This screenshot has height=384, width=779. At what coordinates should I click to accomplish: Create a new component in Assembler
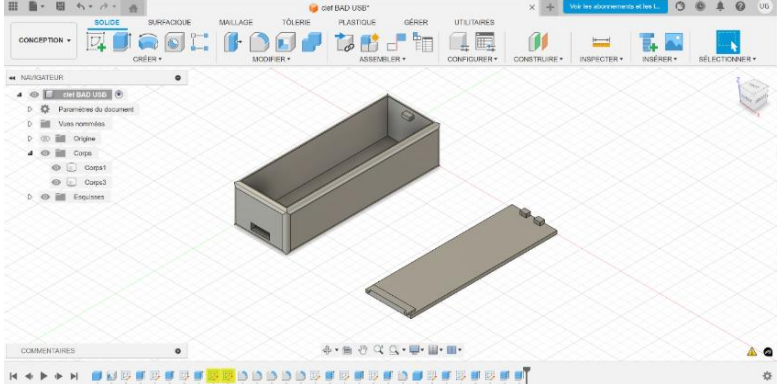[369, 42]
